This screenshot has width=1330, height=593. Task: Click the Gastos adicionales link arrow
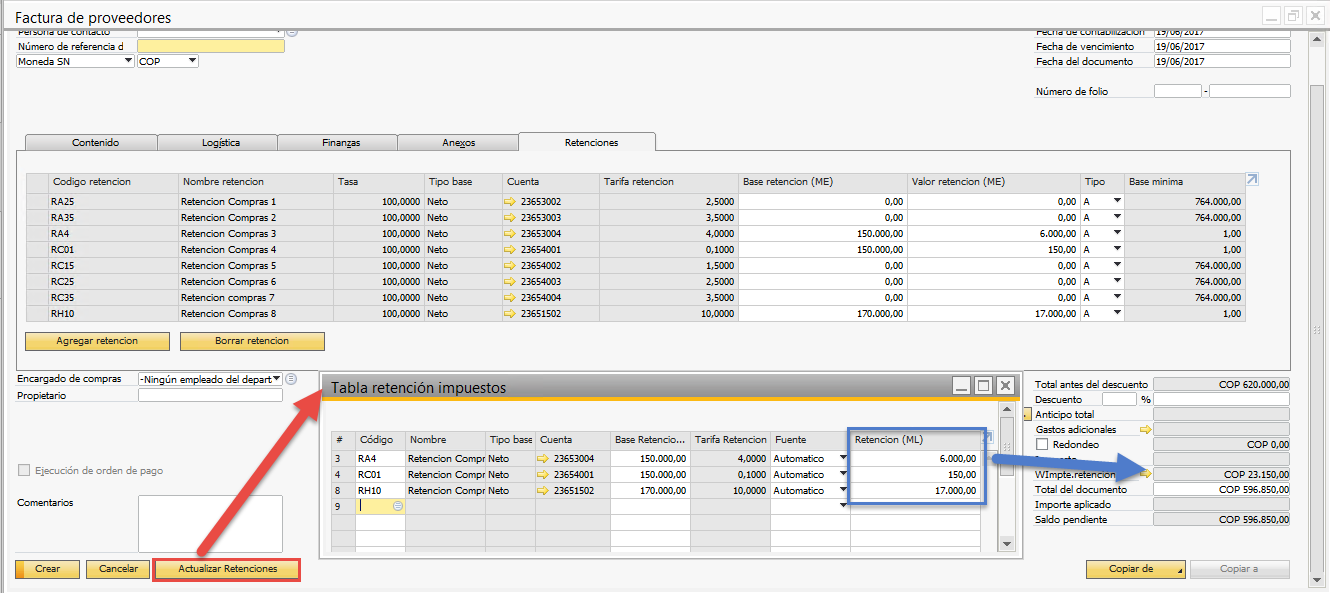click(1146, 429)
